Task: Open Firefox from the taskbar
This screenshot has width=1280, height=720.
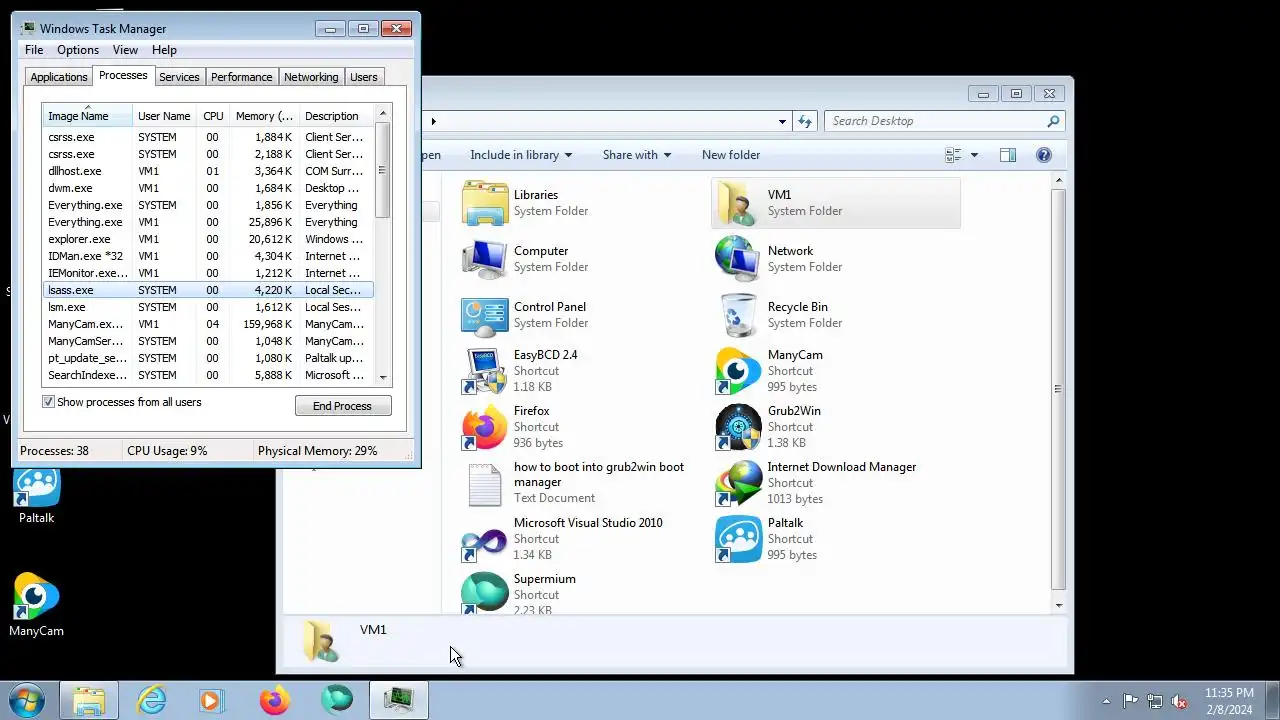Action: (274, 701)
